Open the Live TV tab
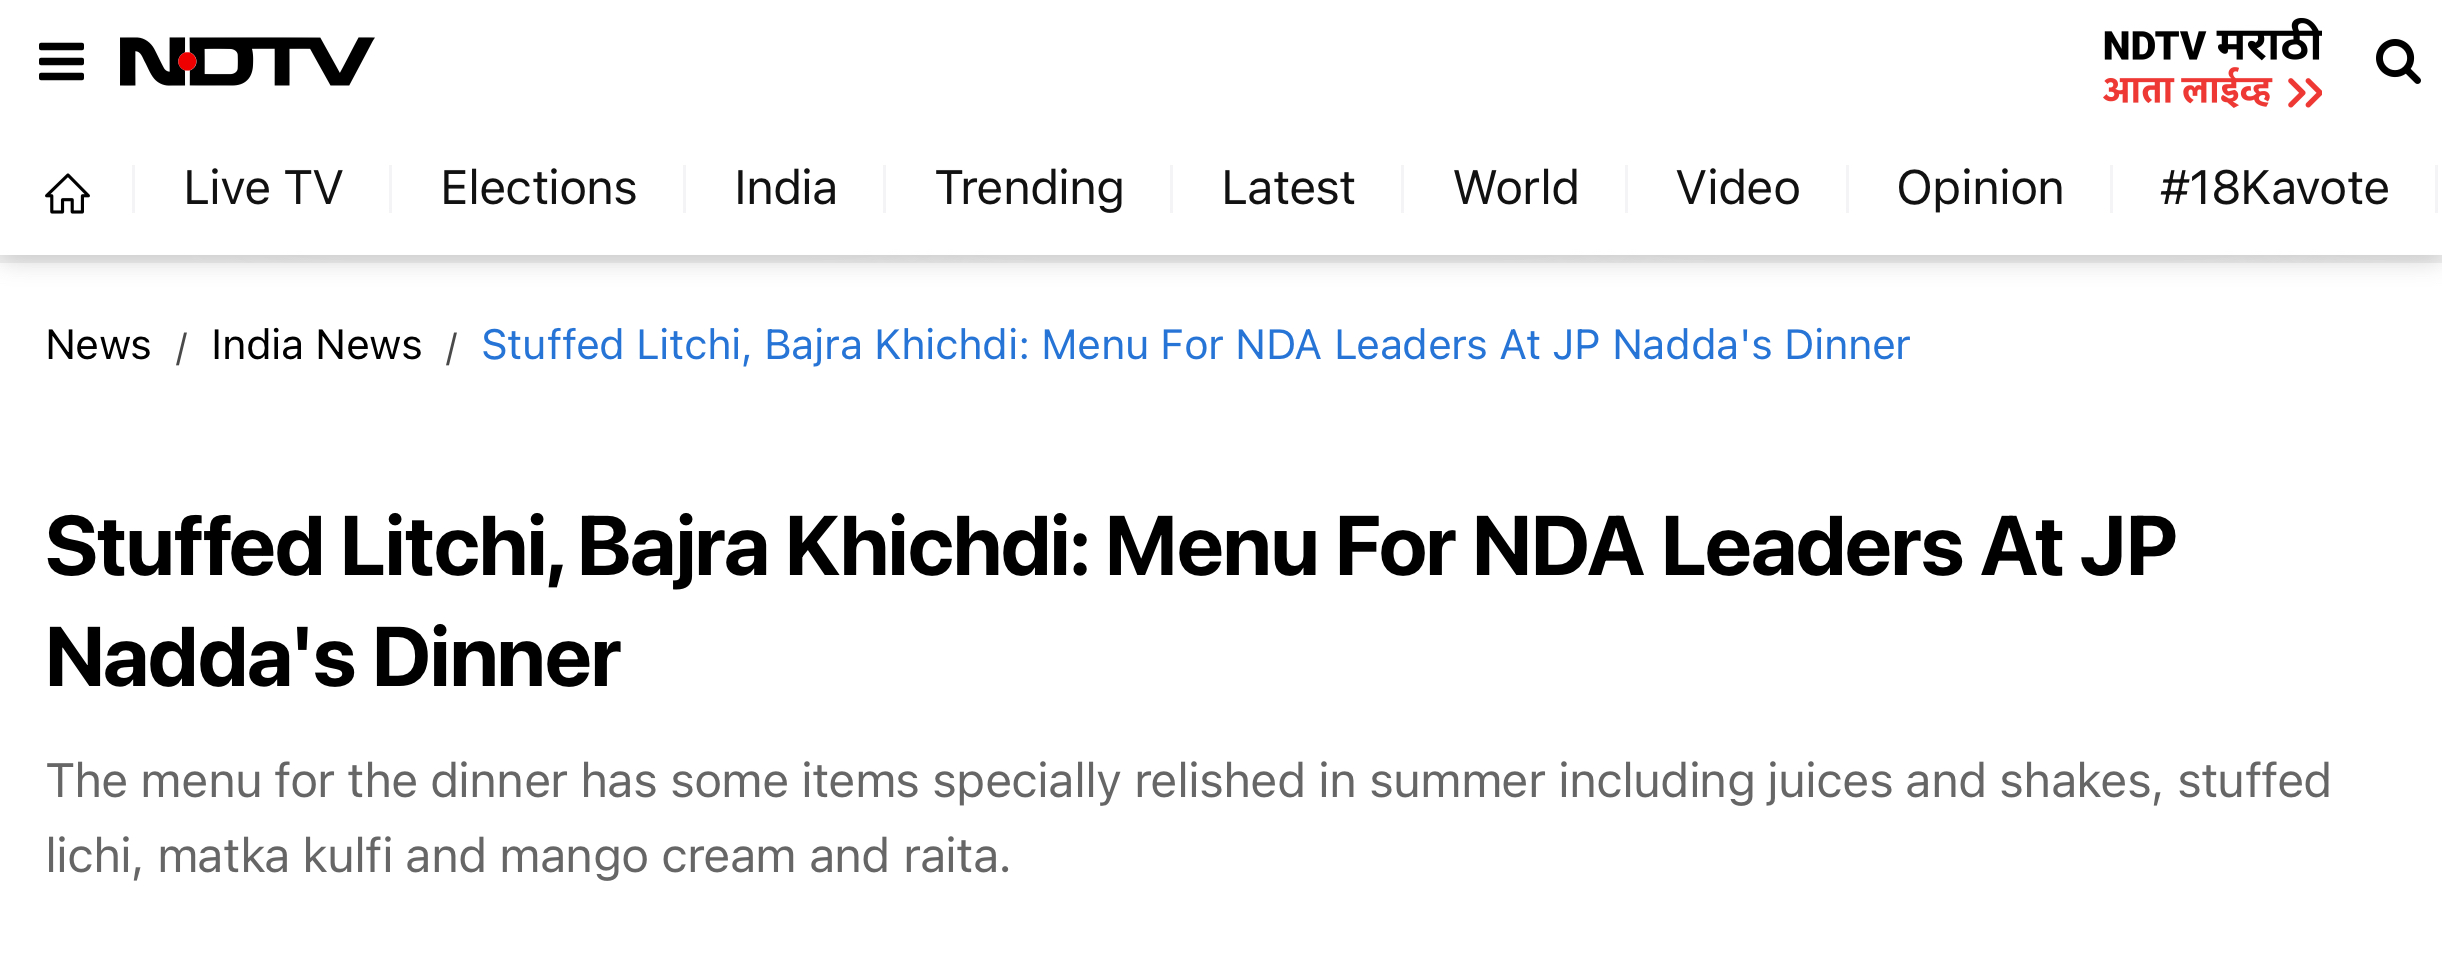The height and width of the screenshot is (963, 2442). point(263,188)
